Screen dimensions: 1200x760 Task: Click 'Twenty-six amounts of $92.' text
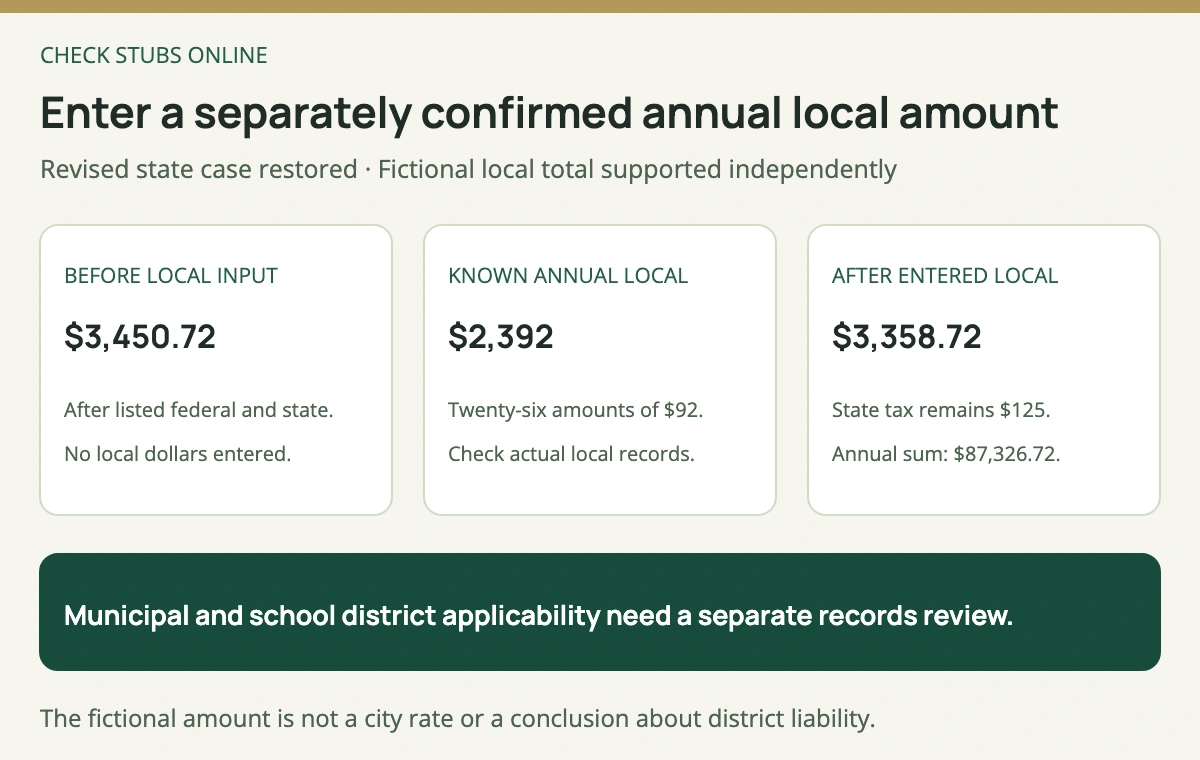(x=576, y=410)
